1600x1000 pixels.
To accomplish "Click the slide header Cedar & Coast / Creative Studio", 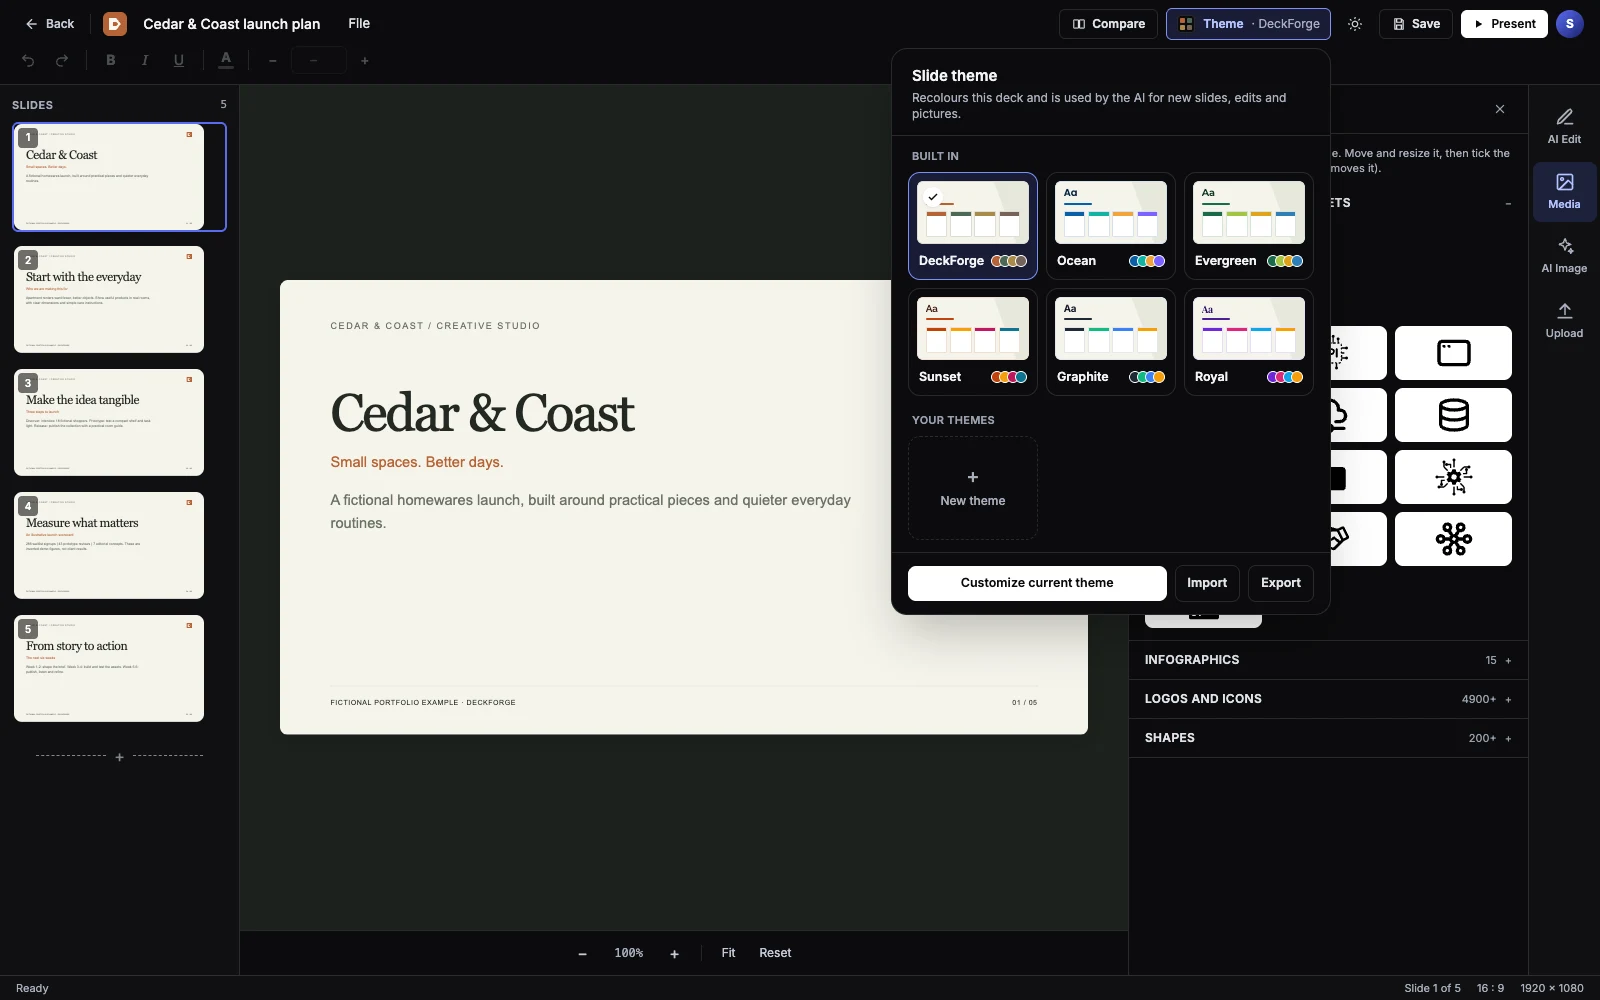I will point(435,326).
